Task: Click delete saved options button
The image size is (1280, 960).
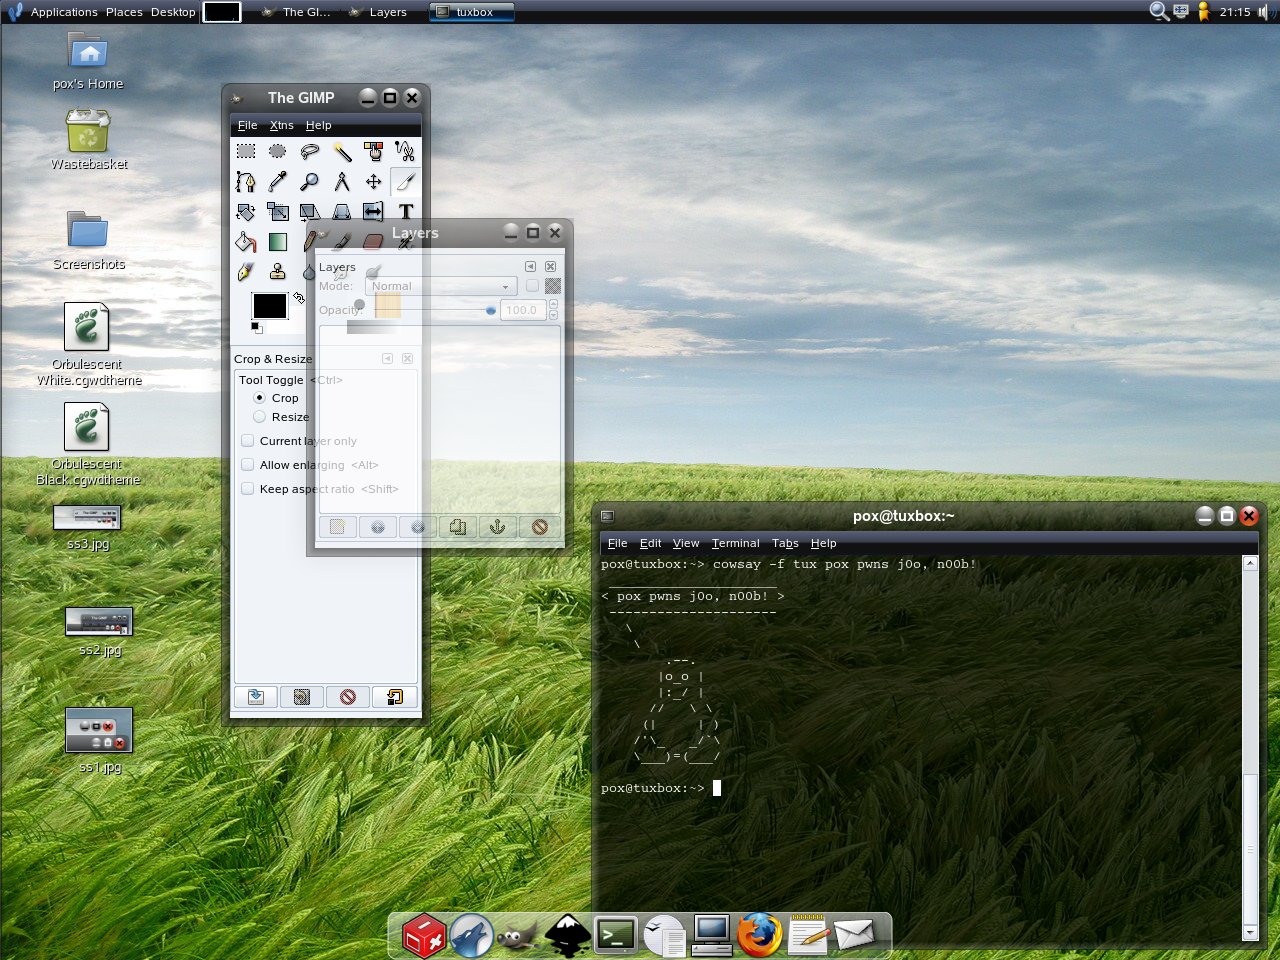Action: click(348, 697)
